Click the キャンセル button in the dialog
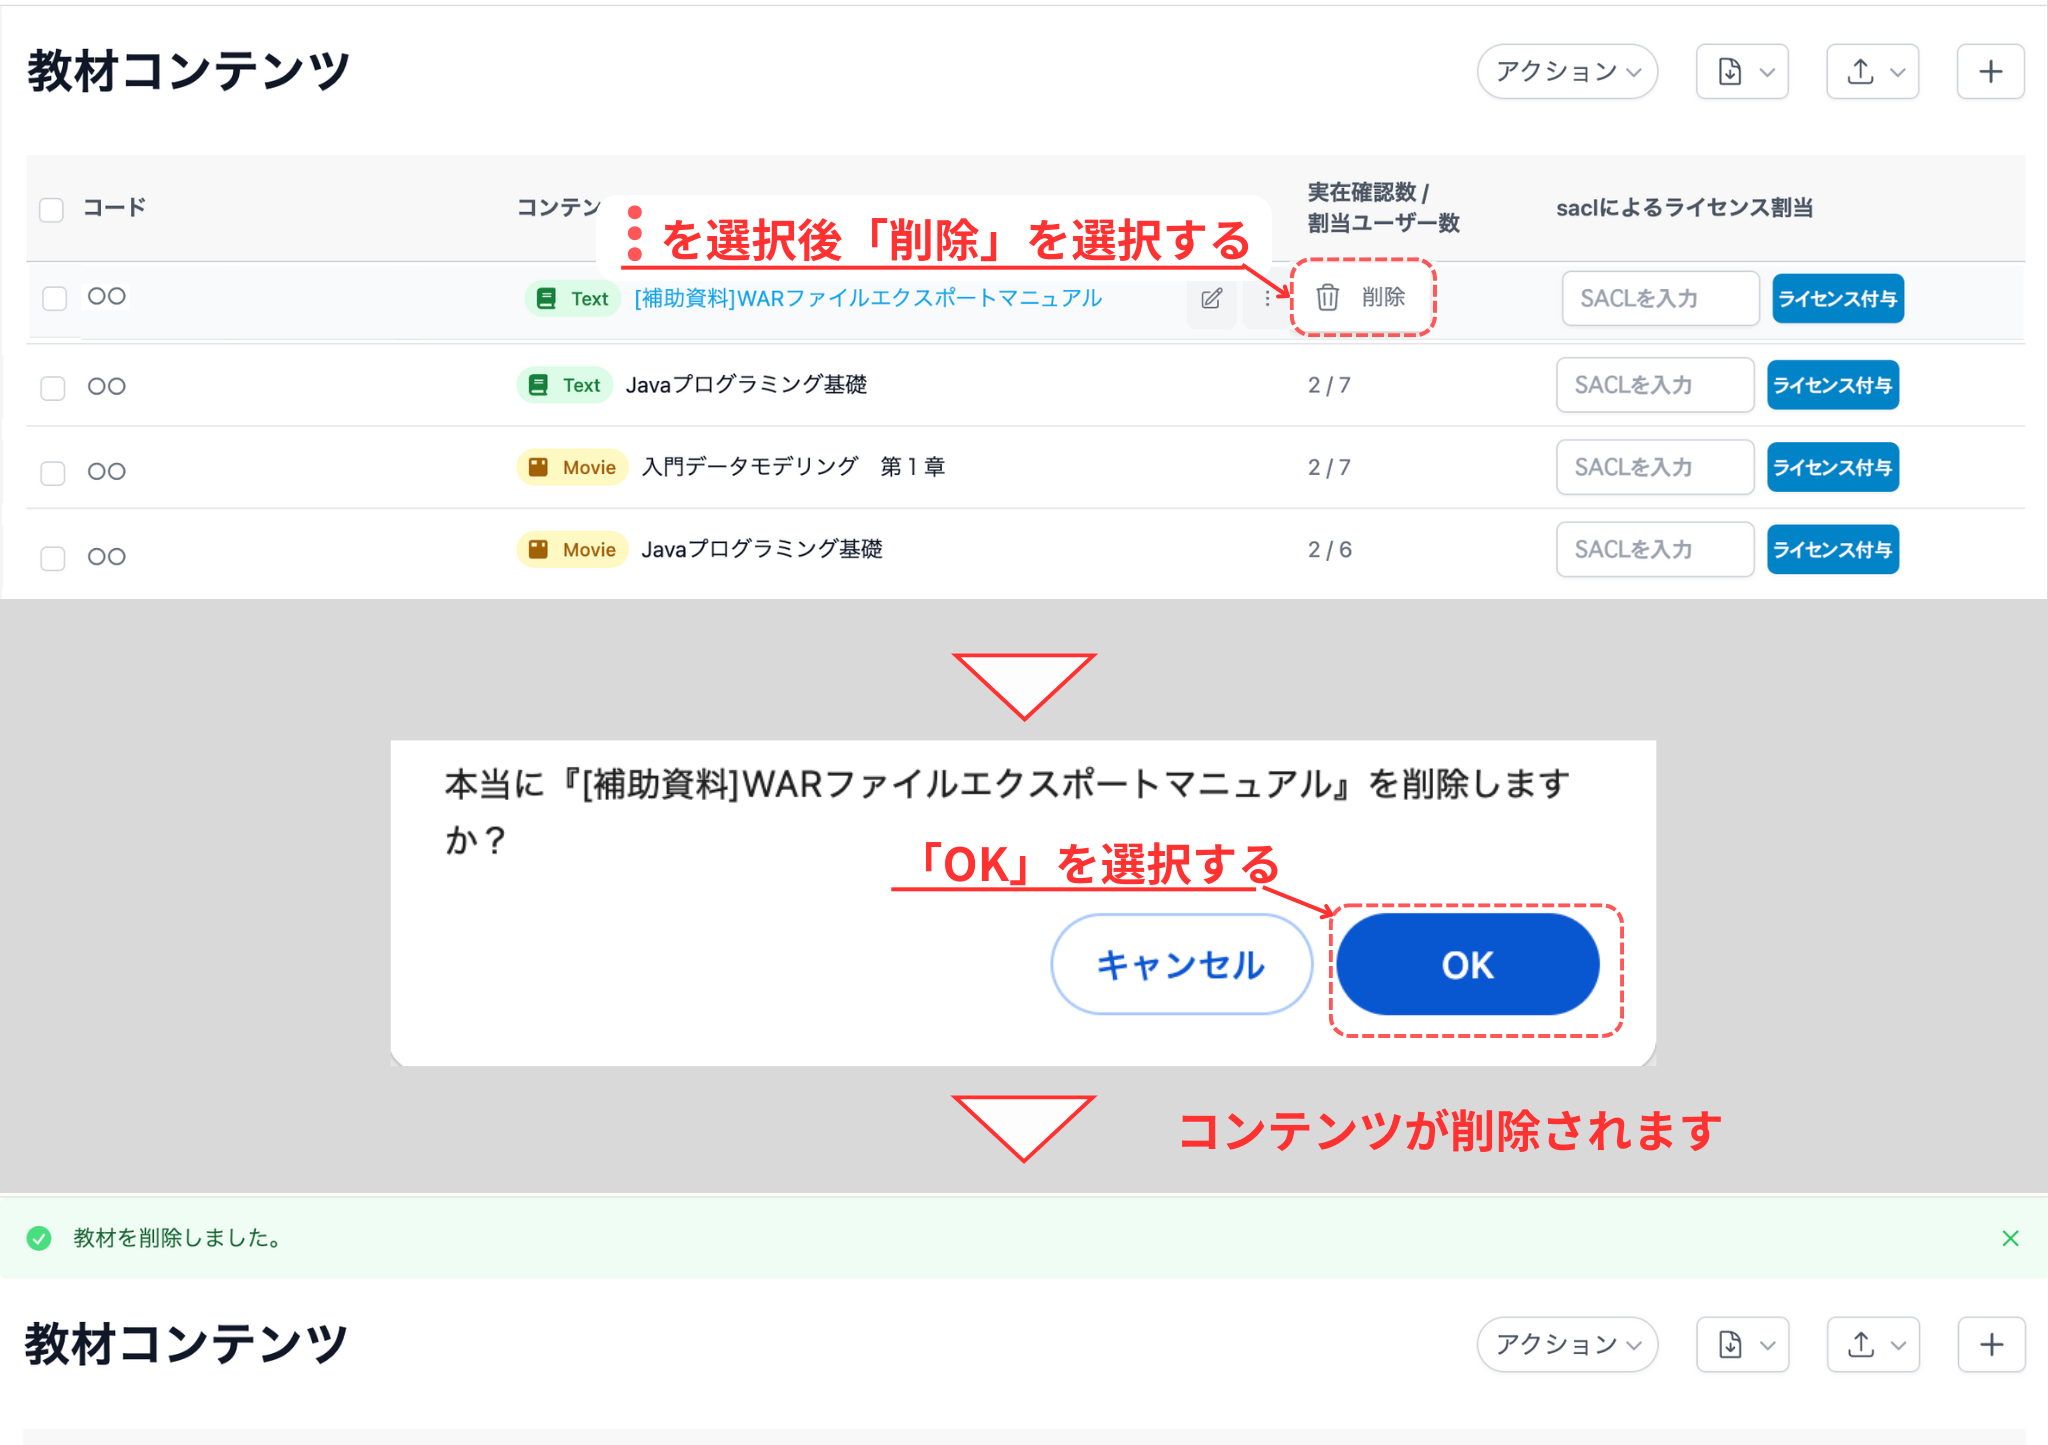The width and height of the screenshot is (2048, 1445). (1180, 964)
